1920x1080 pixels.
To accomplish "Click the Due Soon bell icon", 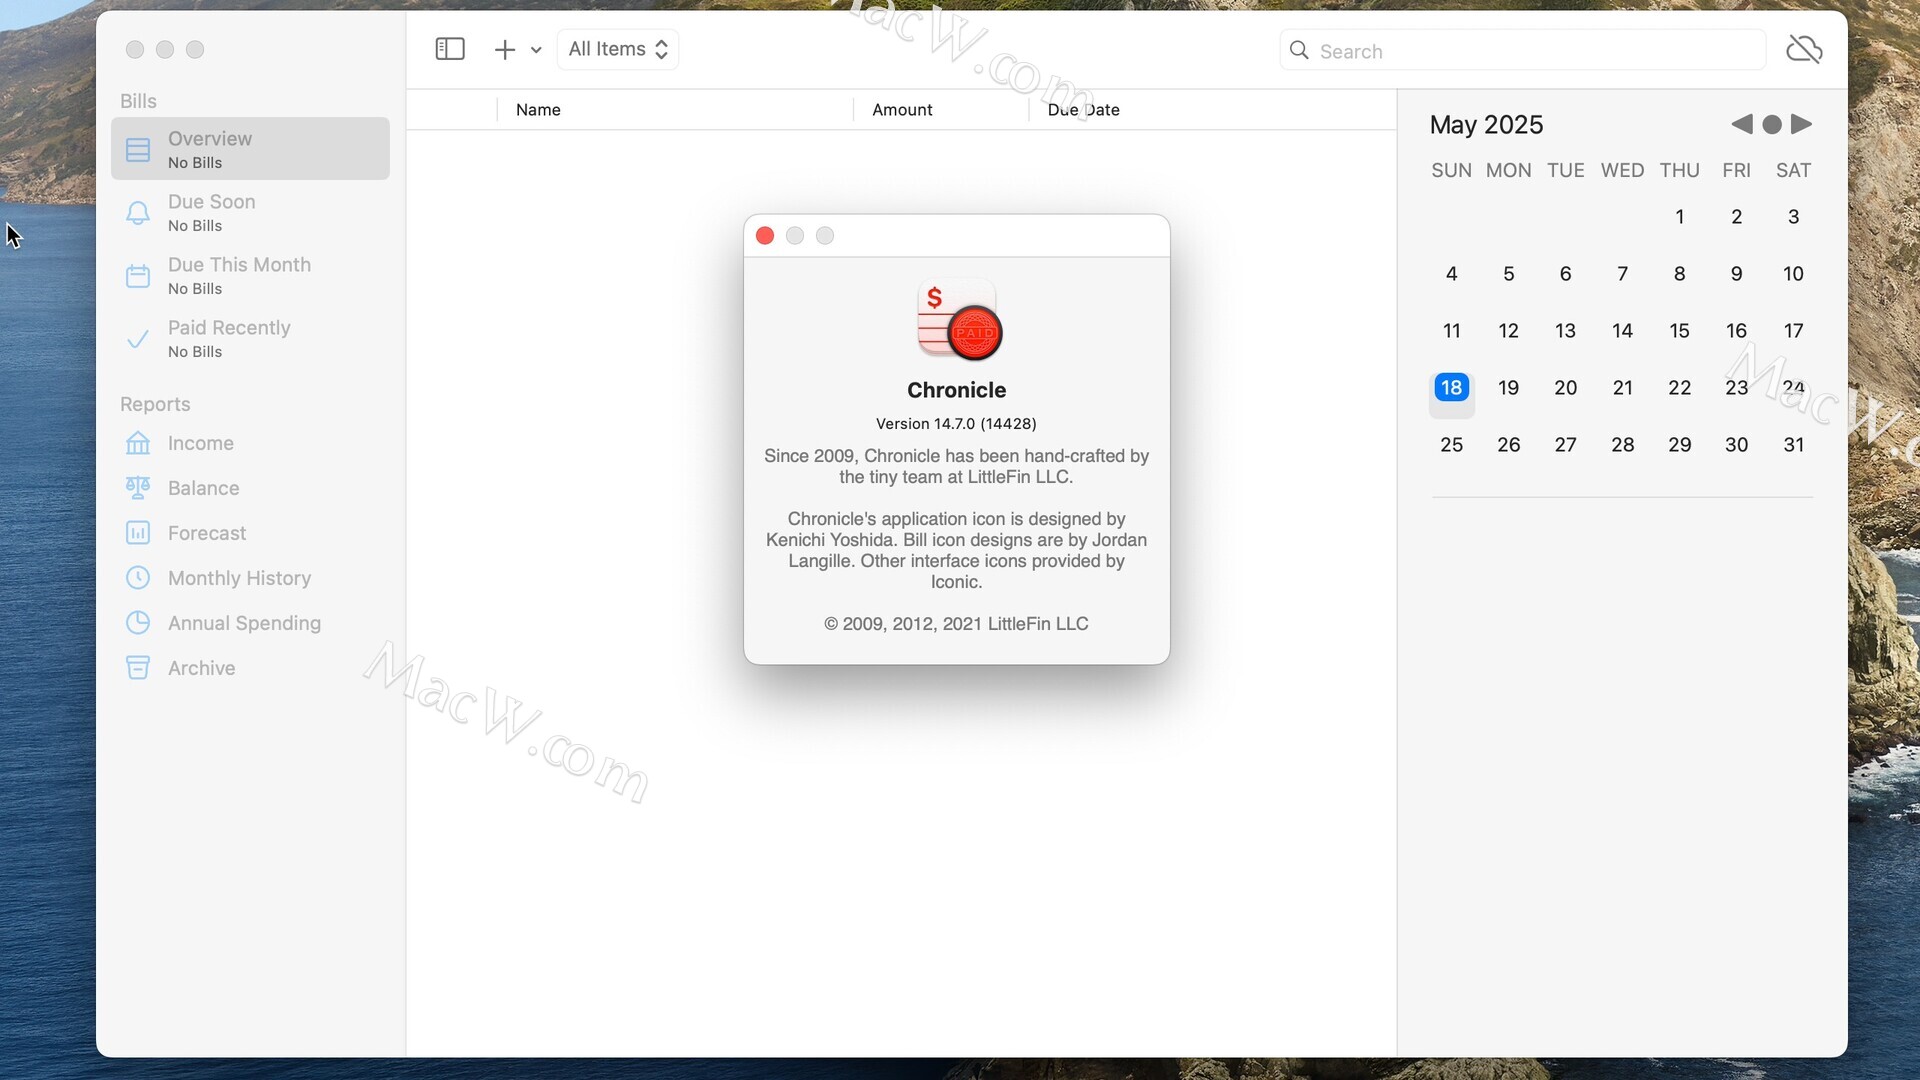I will (x=138, y=213).
